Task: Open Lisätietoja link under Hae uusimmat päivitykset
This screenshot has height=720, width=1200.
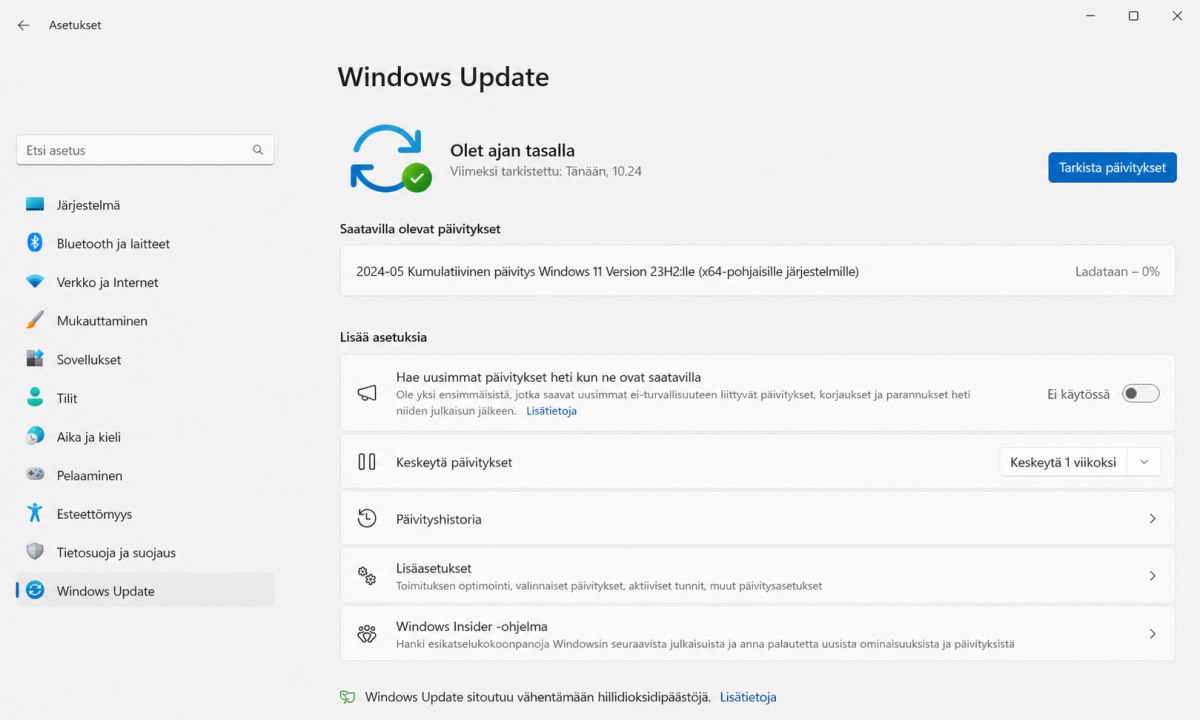Action: pos(551,411)
